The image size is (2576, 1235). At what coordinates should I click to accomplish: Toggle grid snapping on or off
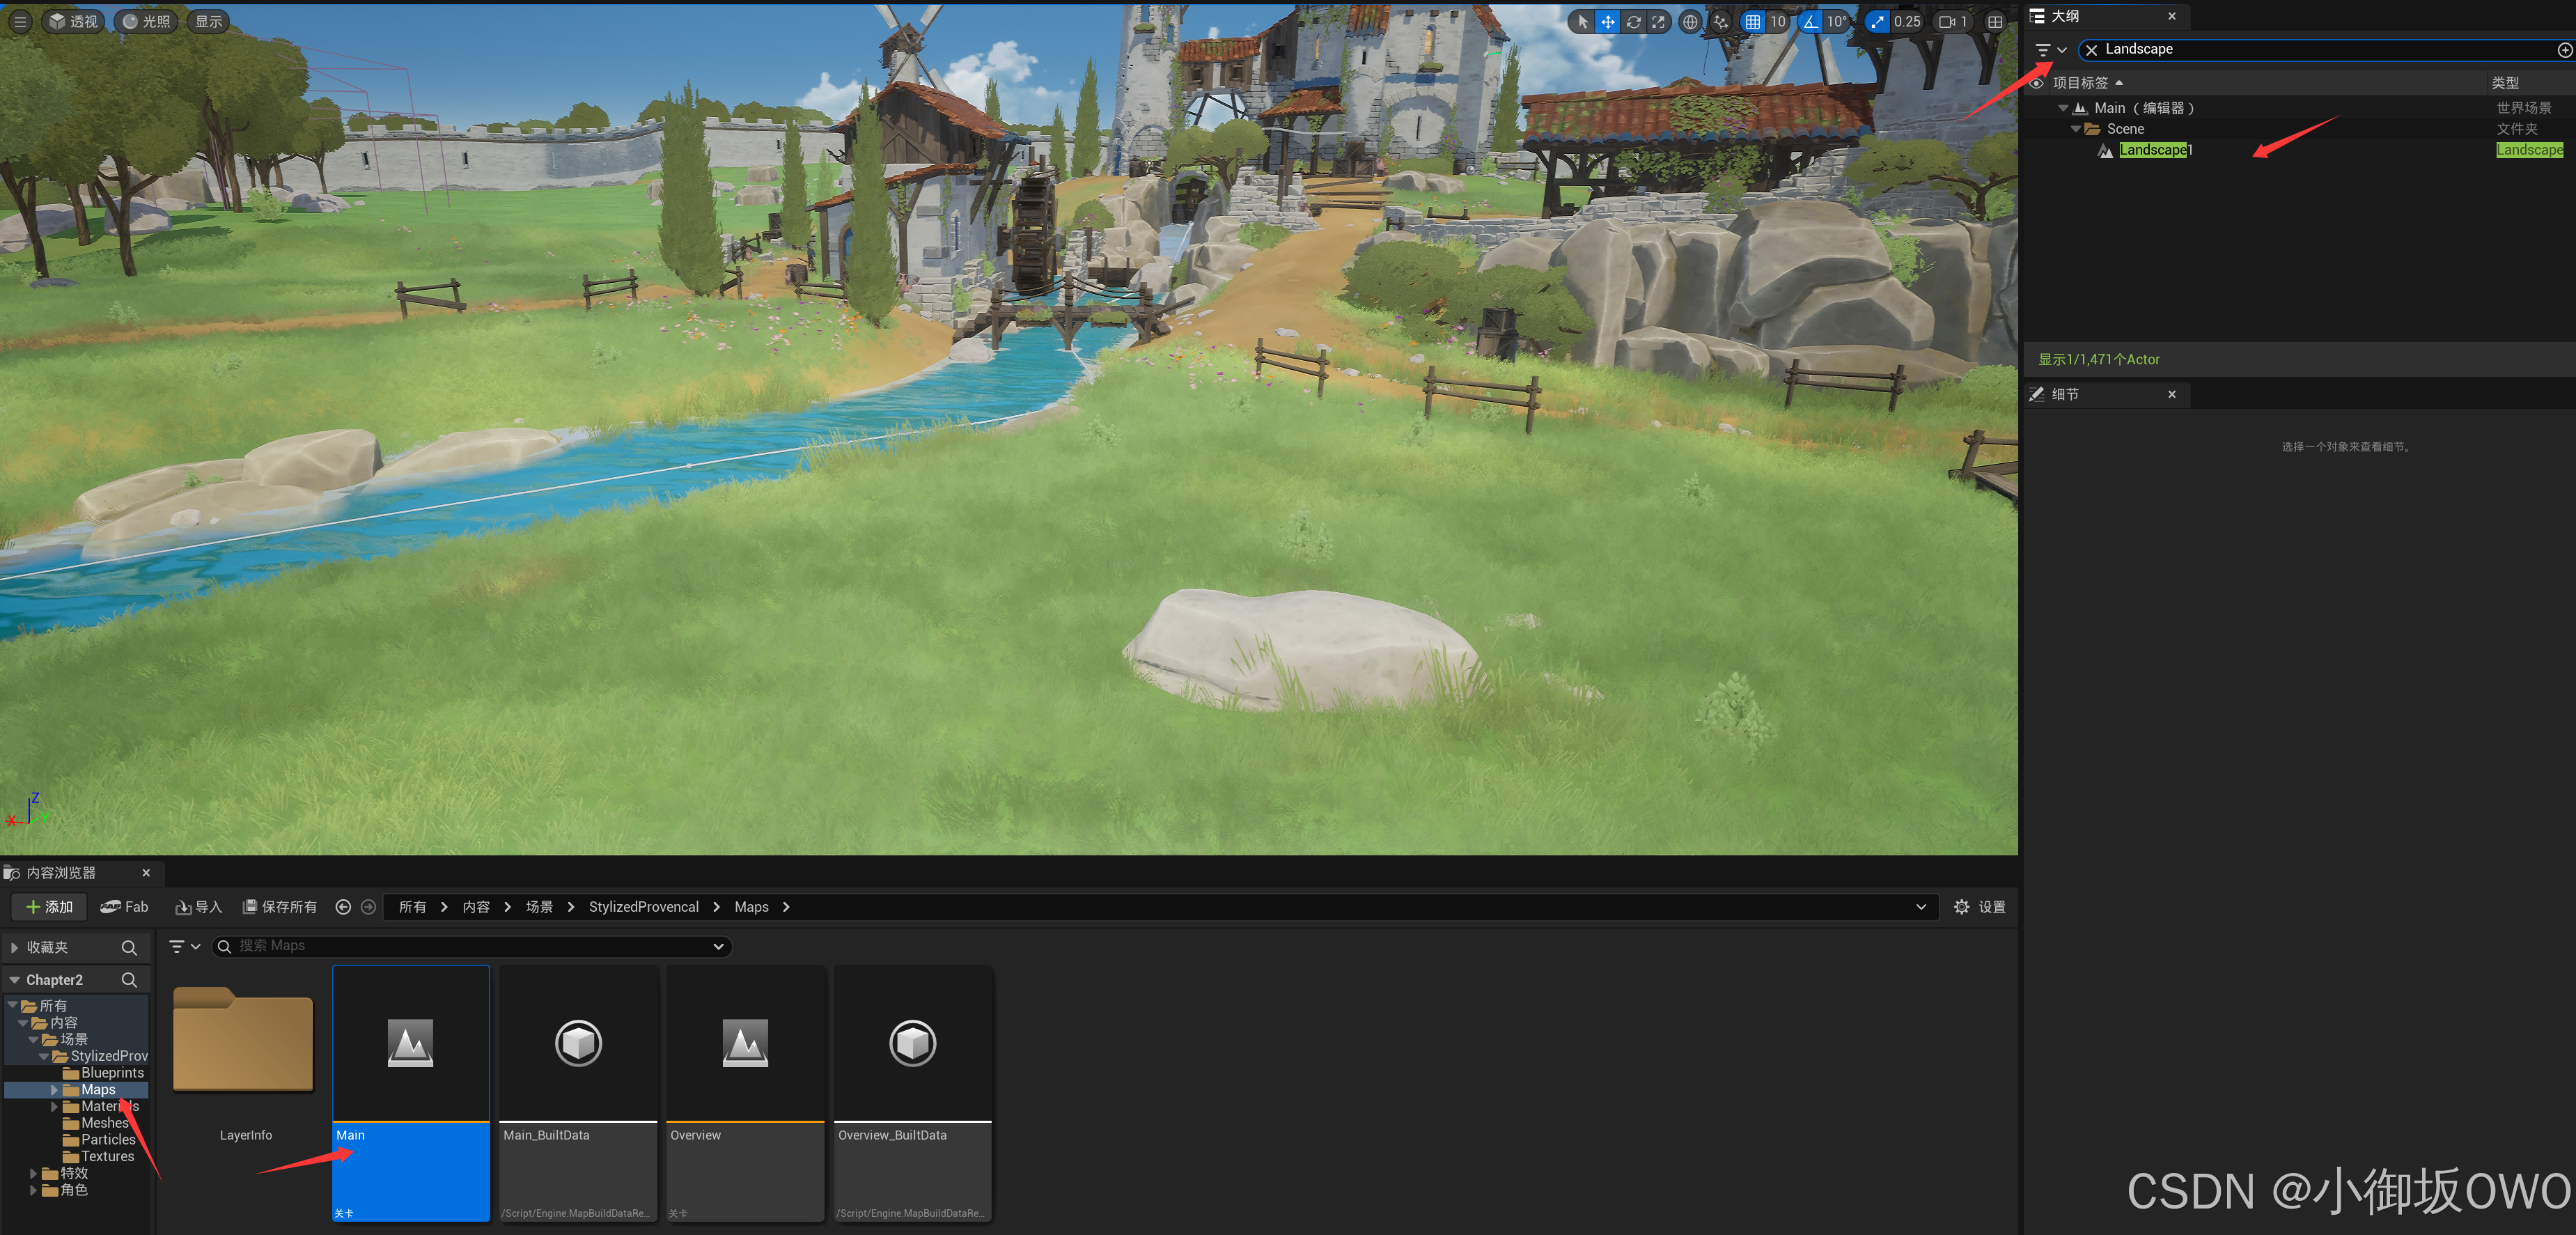click(x=1753, y=21)
